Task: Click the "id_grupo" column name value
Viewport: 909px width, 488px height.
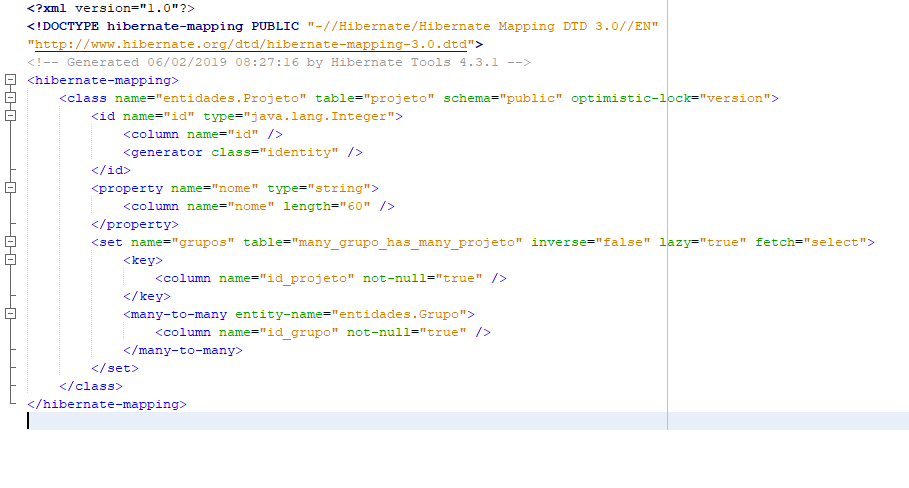Action: (x=299, y=332)
